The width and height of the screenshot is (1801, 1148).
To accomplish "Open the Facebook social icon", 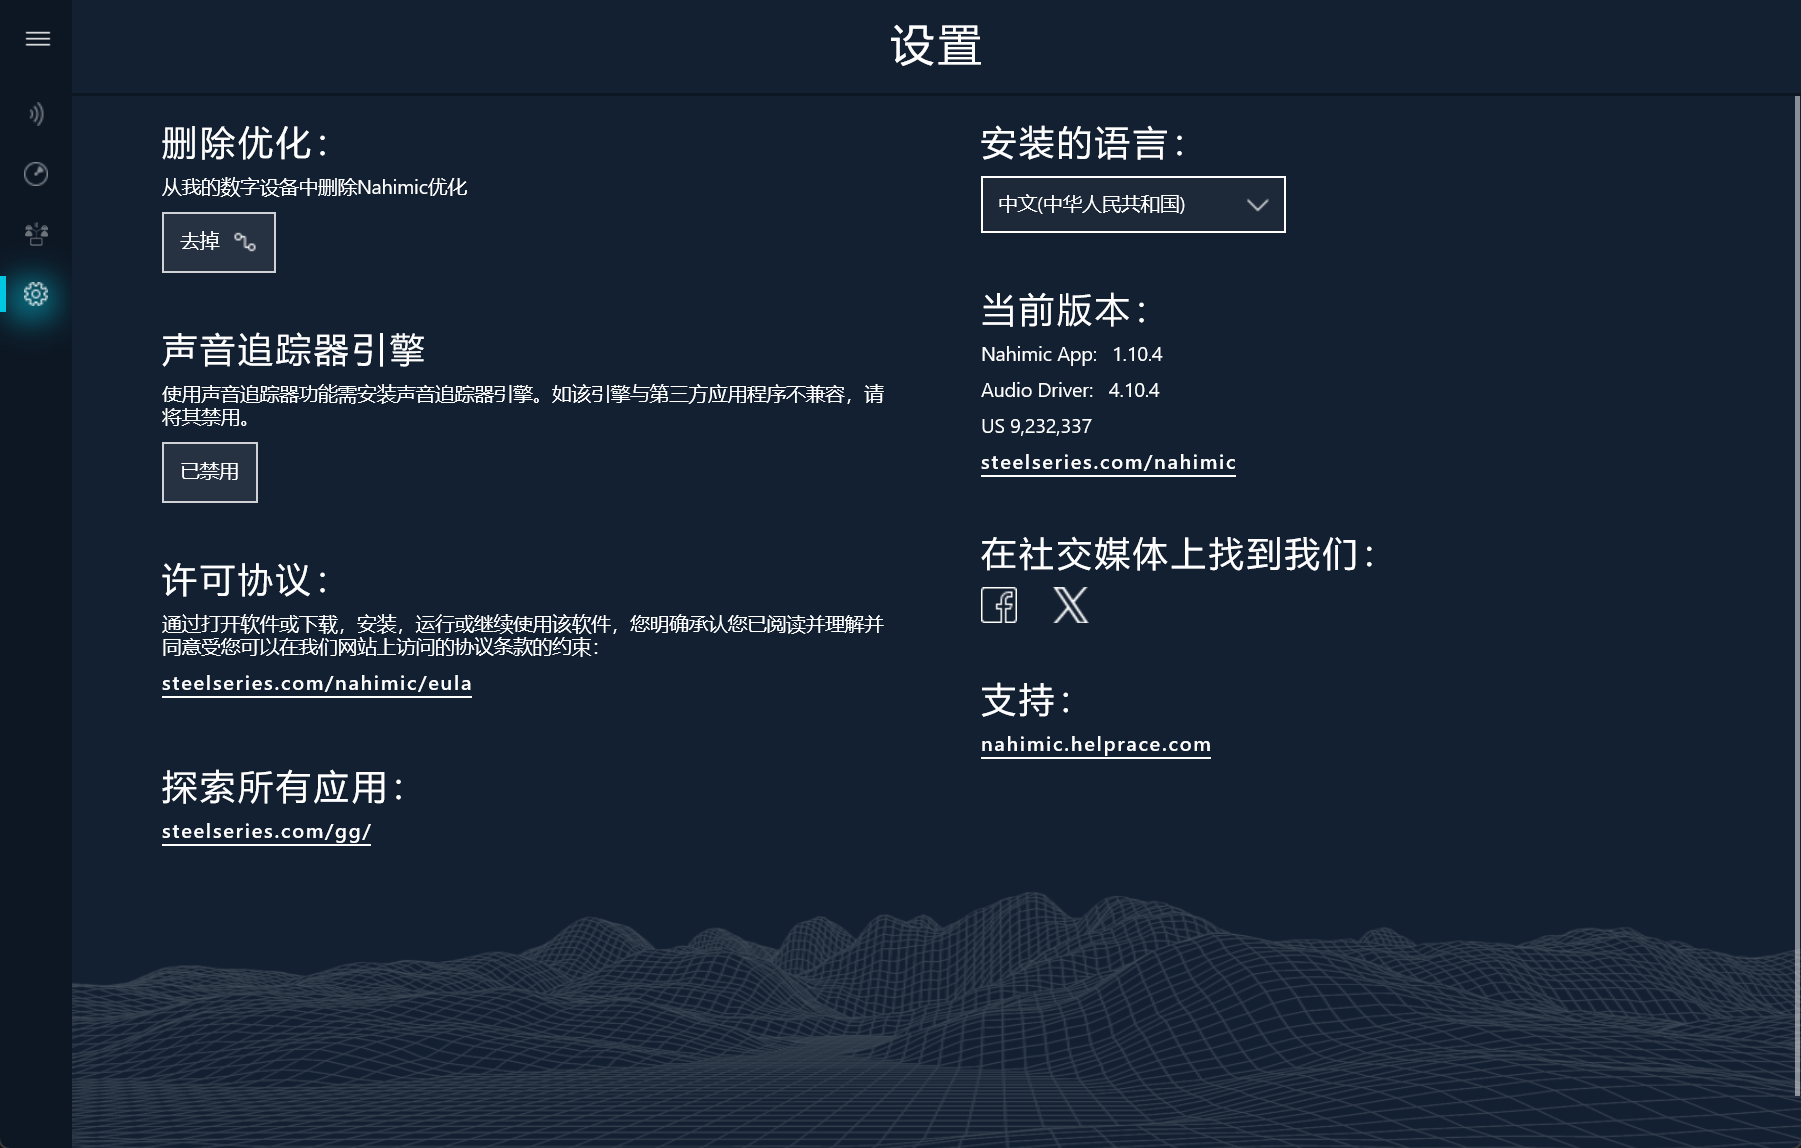I will pyautogui.click(x=999, y=605).
